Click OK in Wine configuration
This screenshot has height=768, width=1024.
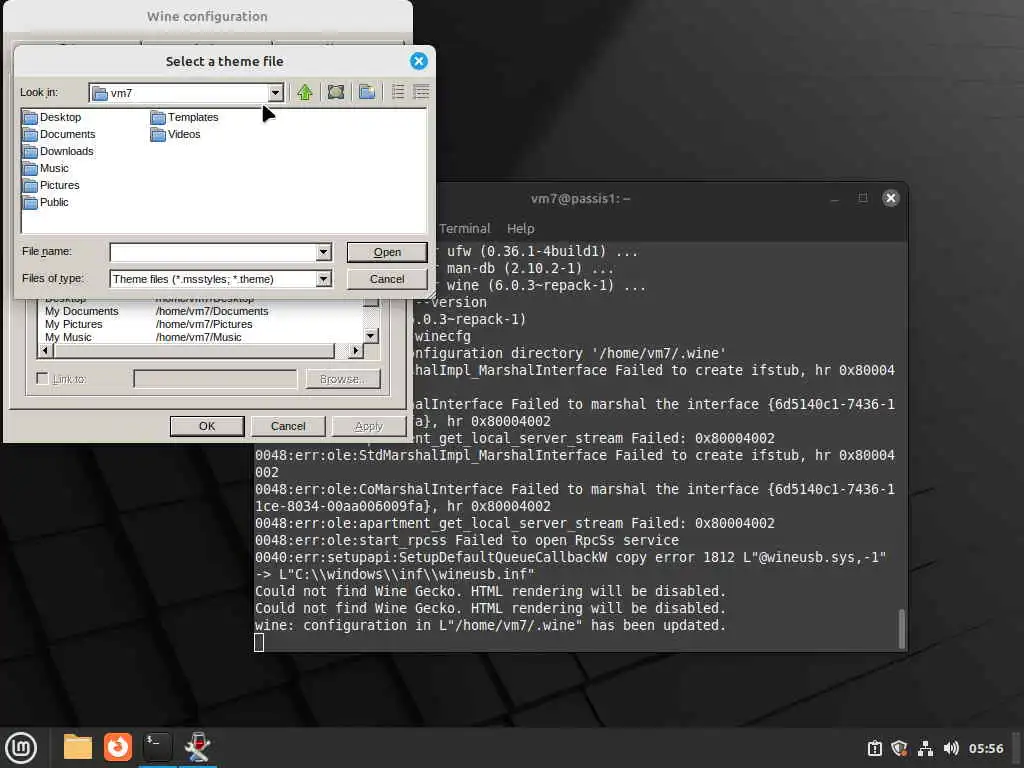pyautogui.click(x=207, y=426)
